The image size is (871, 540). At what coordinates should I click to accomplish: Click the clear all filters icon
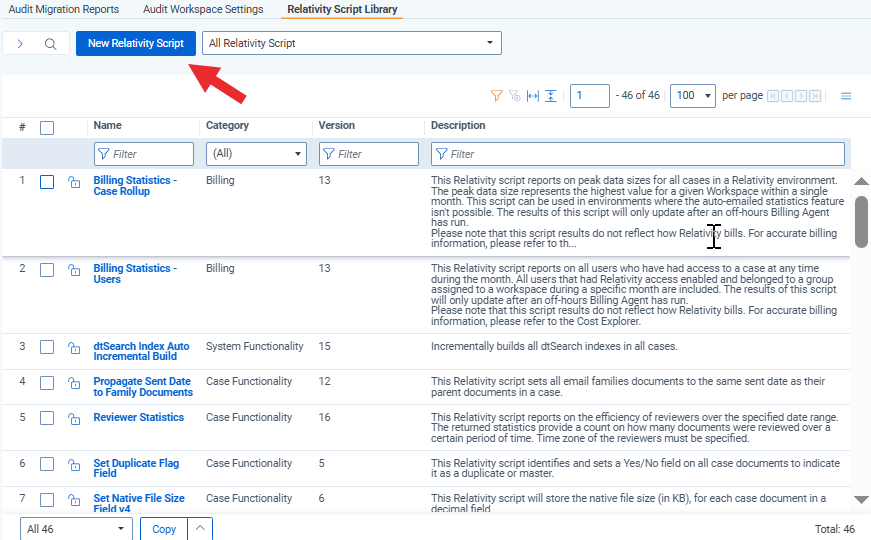tap(514, 96)
